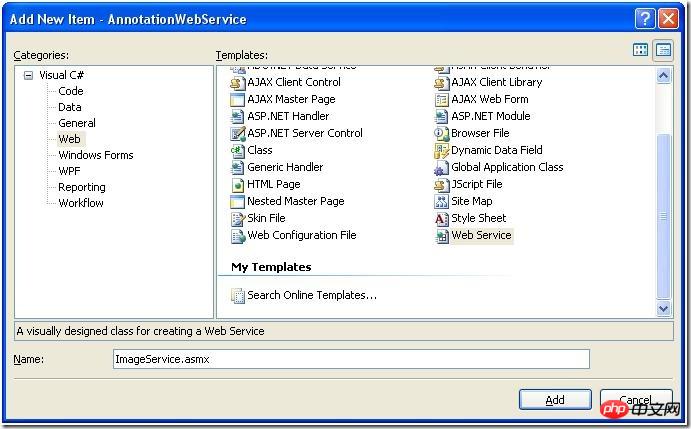Image resolution: width=691 pixels, height=429 pixels.
Task: Select the HTML Page template icon
Action: click(238, 185)
